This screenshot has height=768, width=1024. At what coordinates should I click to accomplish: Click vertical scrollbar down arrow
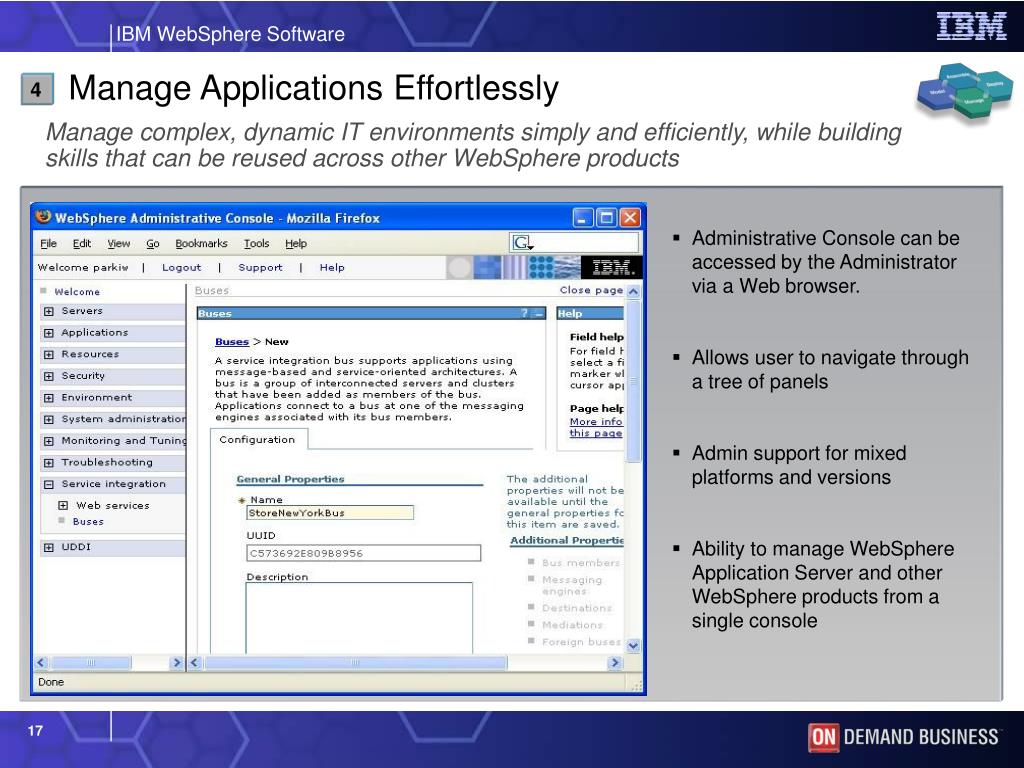point(633,646)
